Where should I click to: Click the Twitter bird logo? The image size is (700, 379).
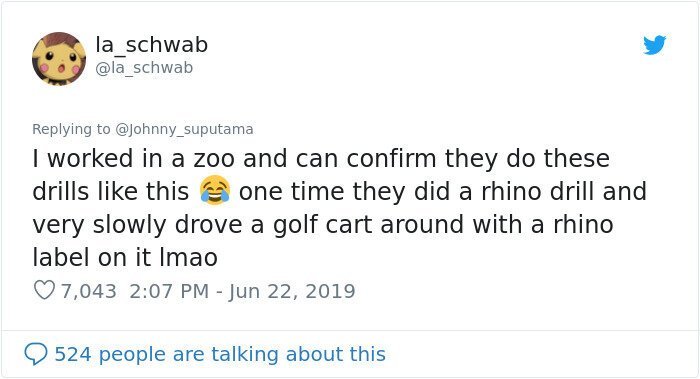654,45
